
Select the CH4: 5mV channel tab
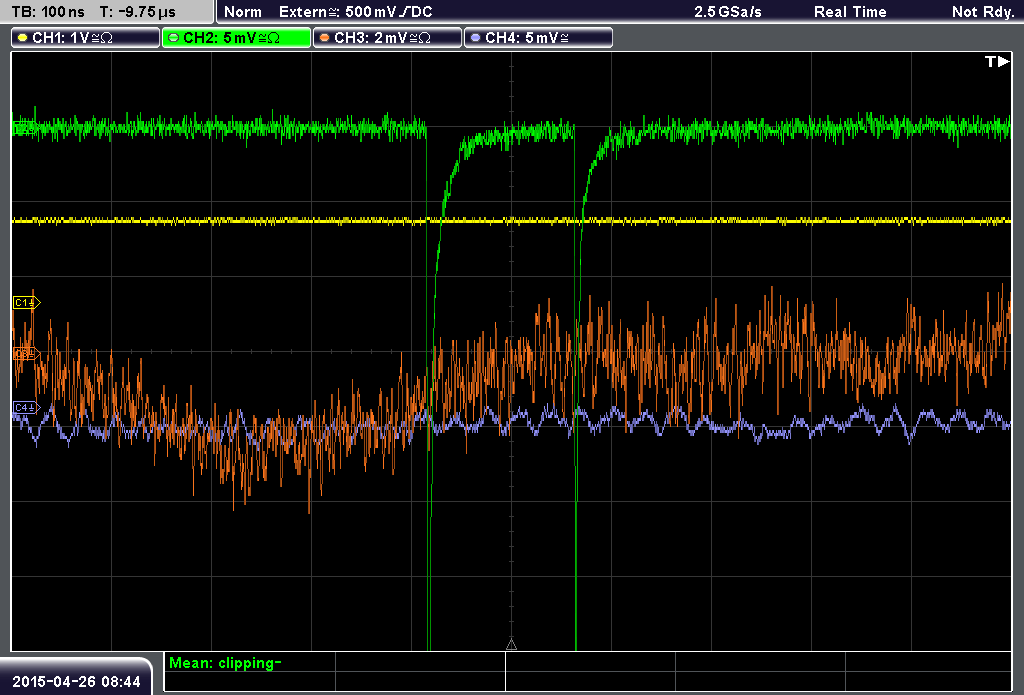(538, 38)
